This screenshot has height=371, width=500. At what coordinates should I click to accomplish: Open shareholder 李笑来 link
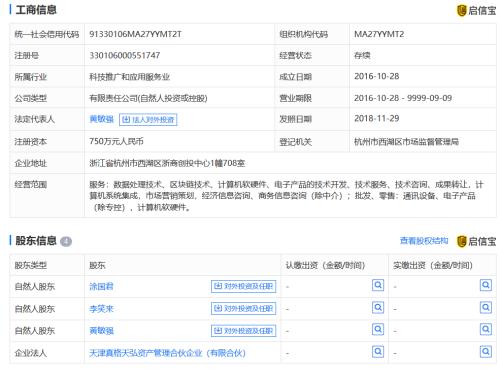(x=101, y=309)
